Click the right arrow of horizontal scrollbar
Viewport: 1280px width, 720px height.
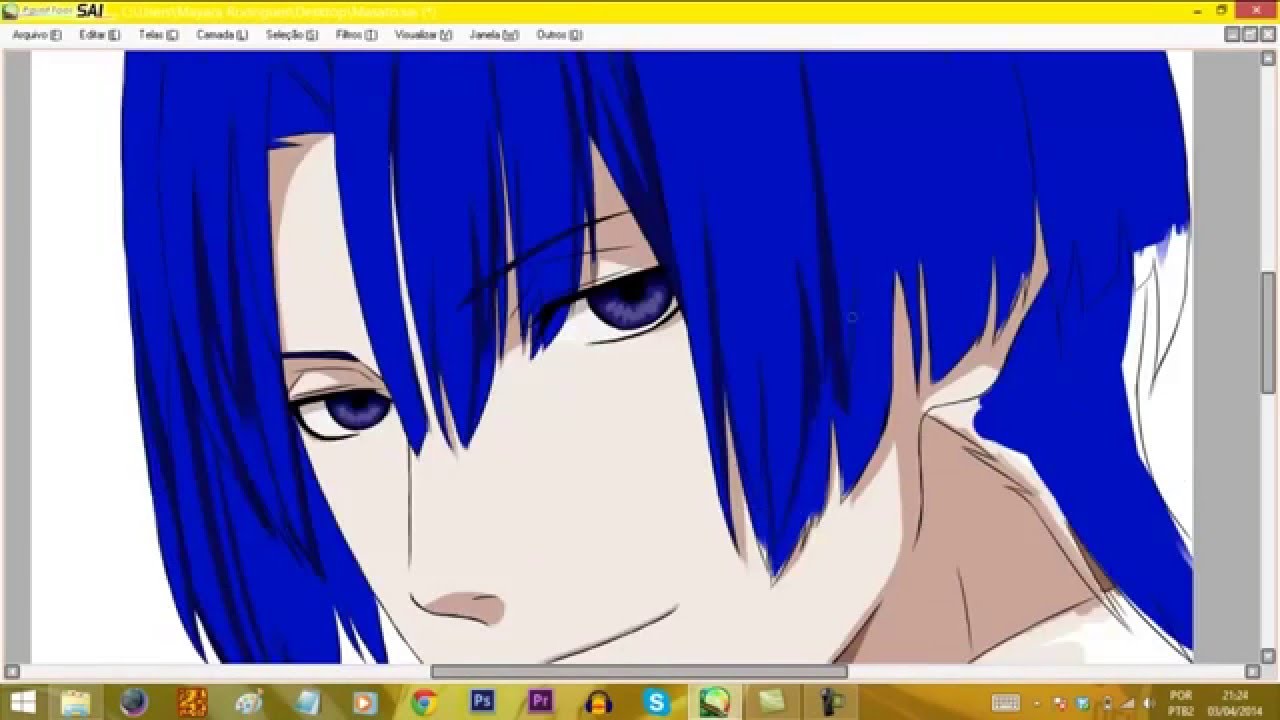(x=1252, y=672)
